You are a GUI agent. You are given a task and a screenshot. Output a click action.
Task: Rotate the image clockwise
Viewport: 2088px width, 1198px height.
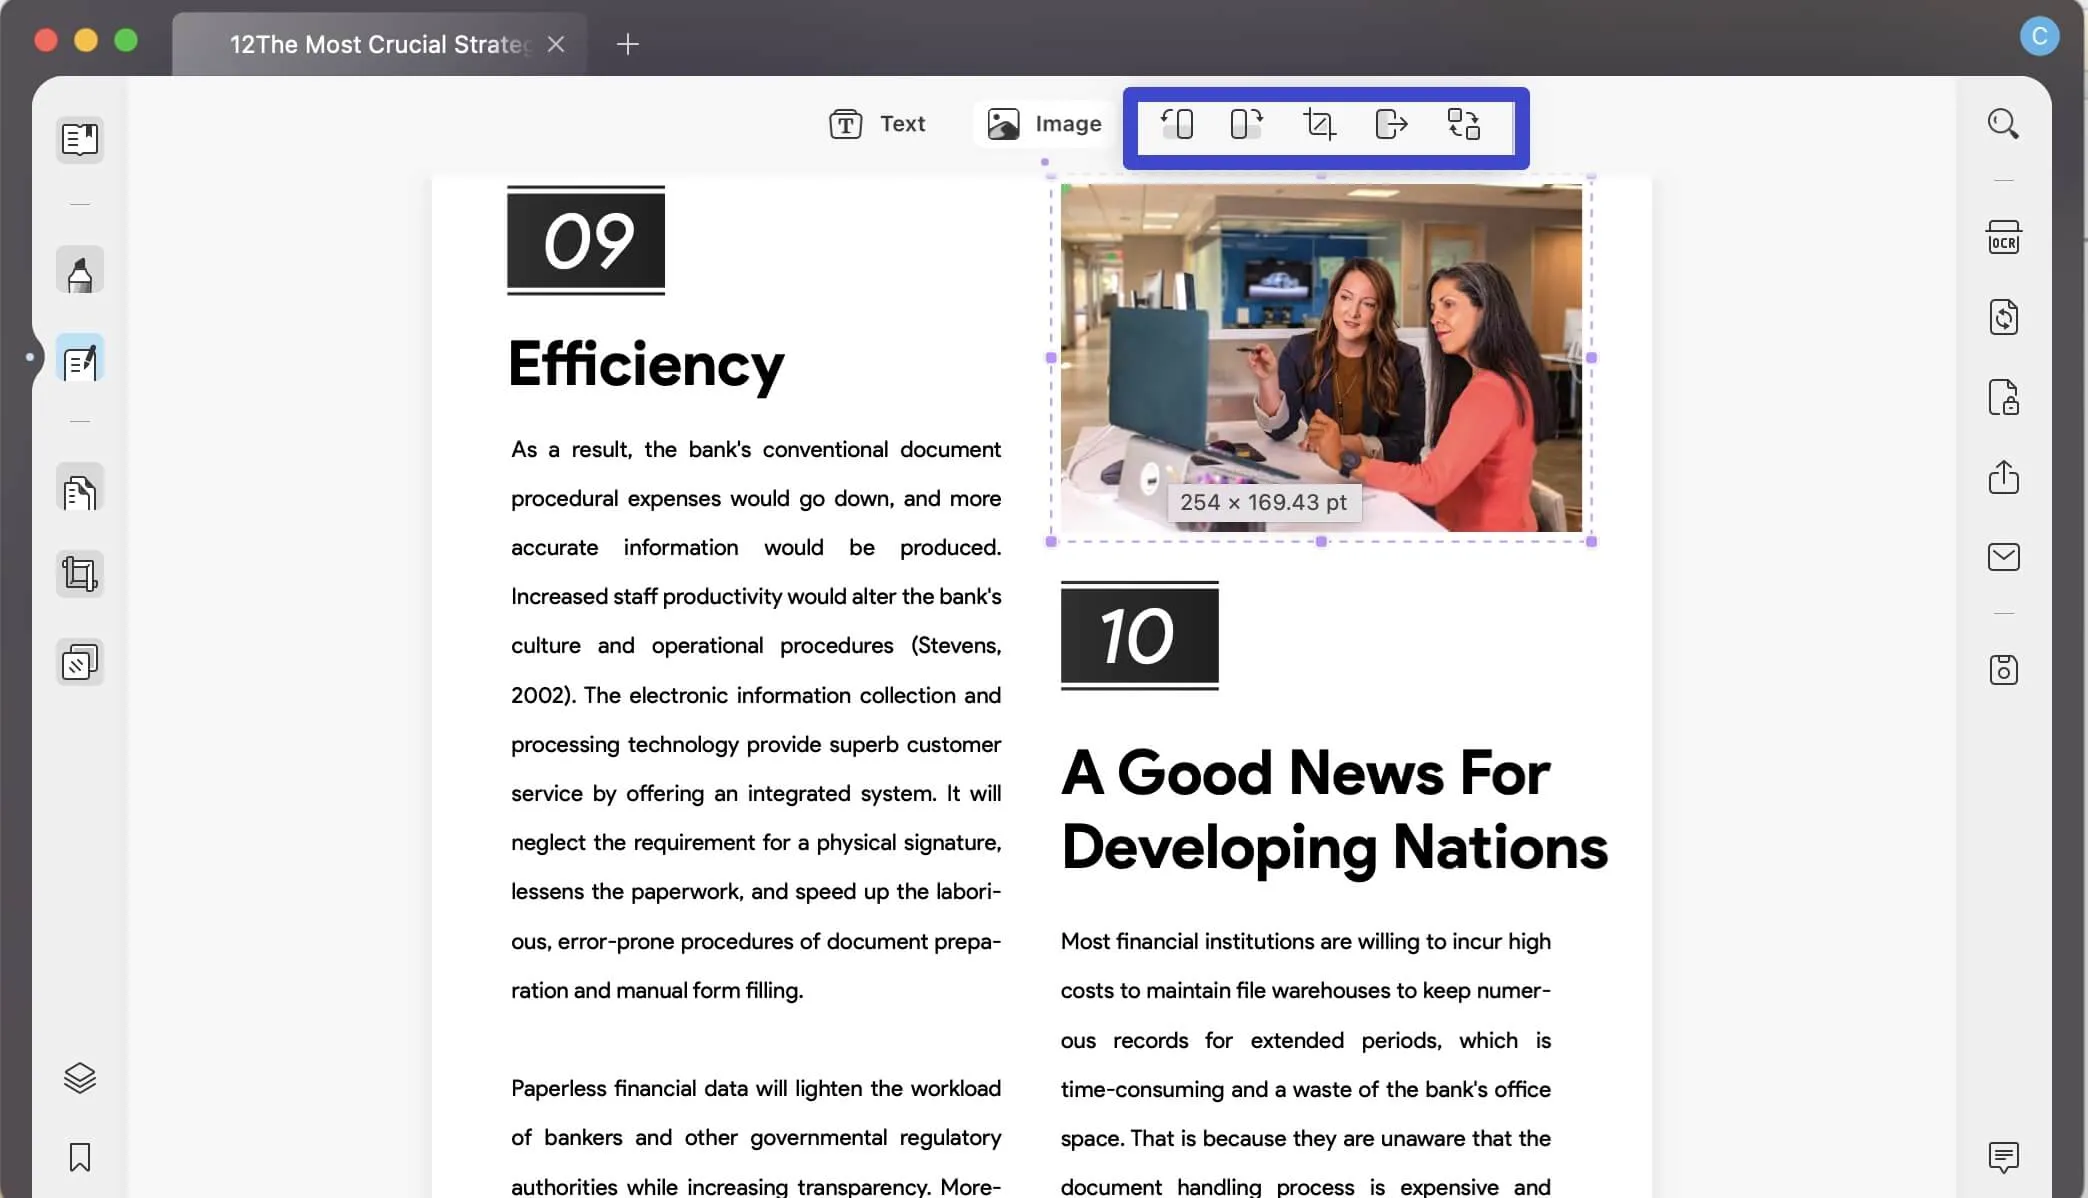[1246, 124]
